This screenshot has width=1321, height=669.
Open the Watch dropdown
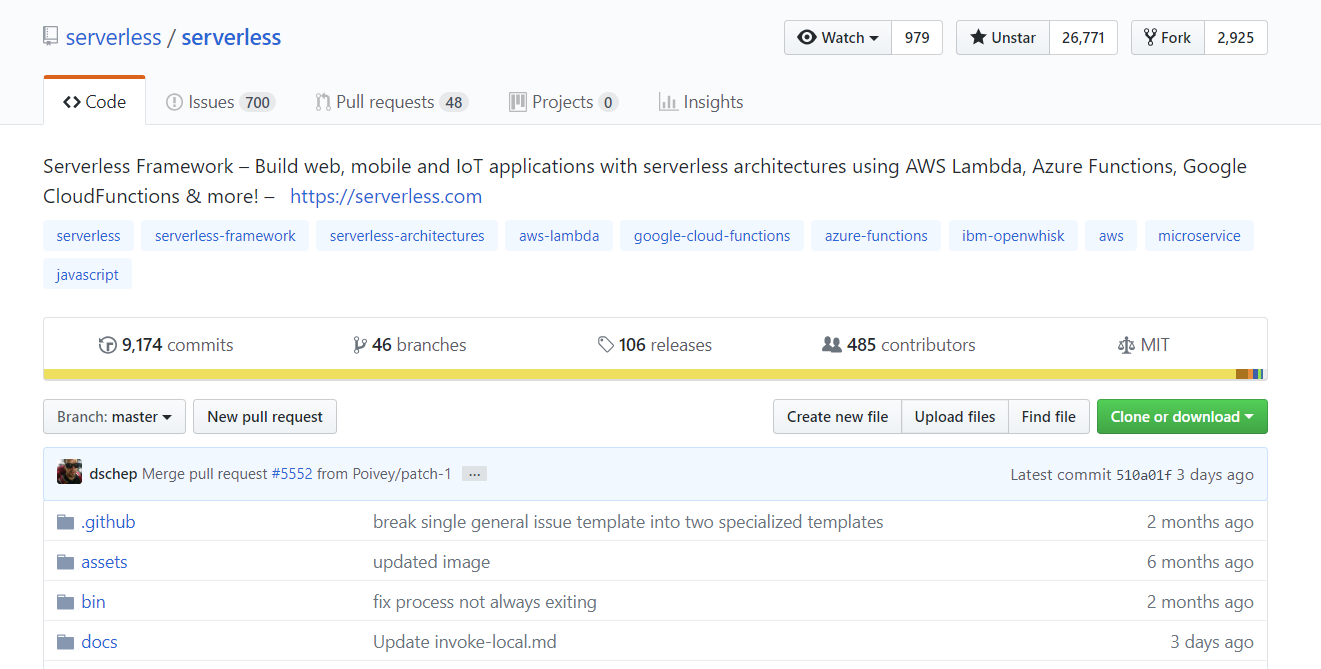[x=838, y=37]
